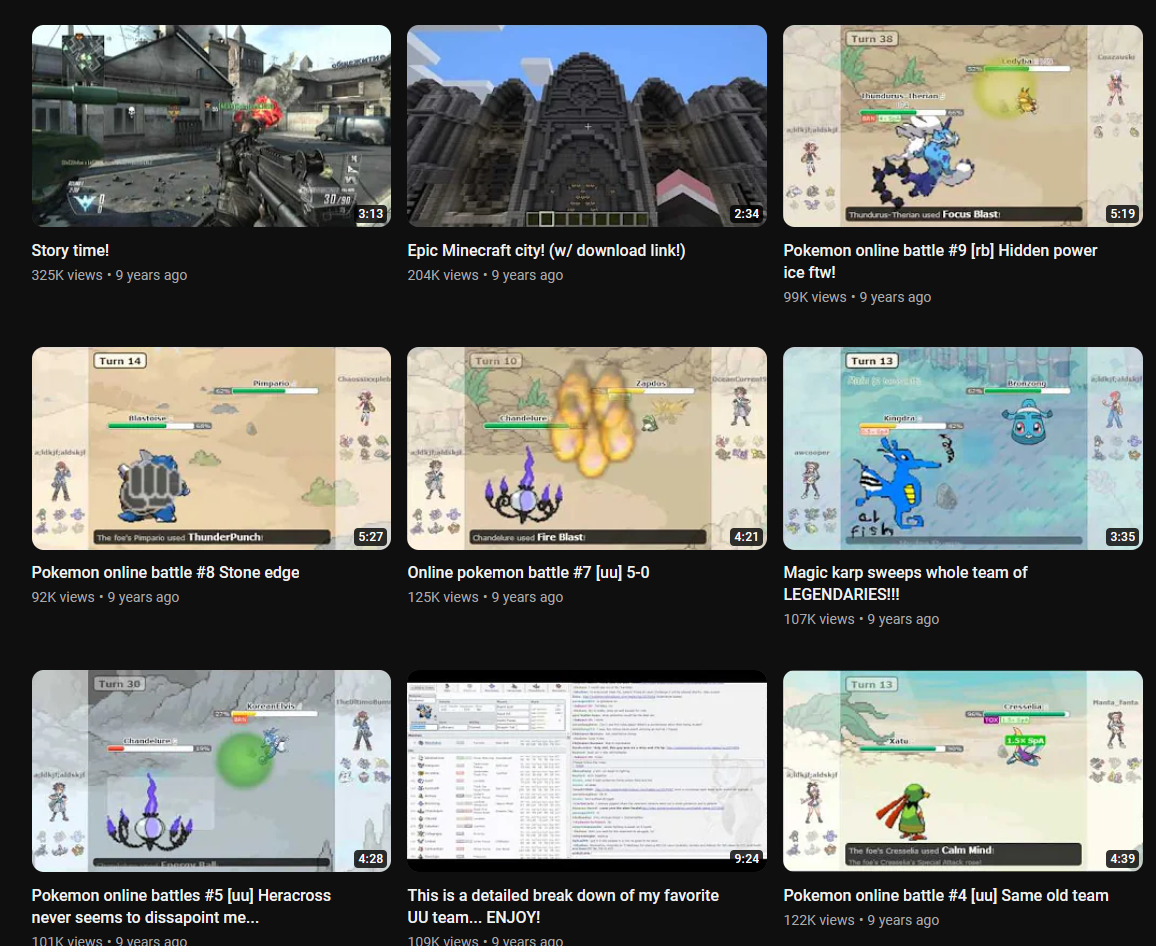The width and height of the screenshot is (1156, 946).
Task: Open the Heracross battle #5 thumbnail
Action: [211, 771]
